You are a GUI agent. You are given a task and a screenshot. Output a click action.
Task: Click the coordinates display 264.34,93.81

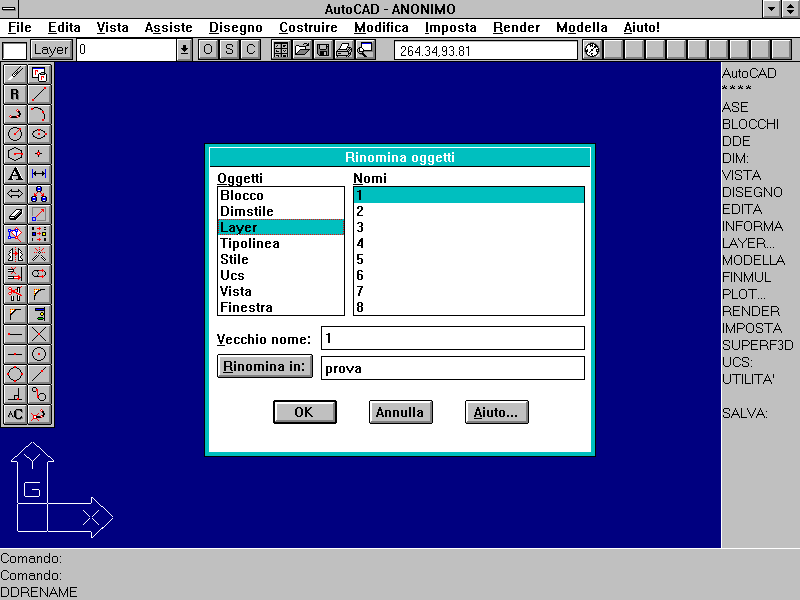[486, 51]
